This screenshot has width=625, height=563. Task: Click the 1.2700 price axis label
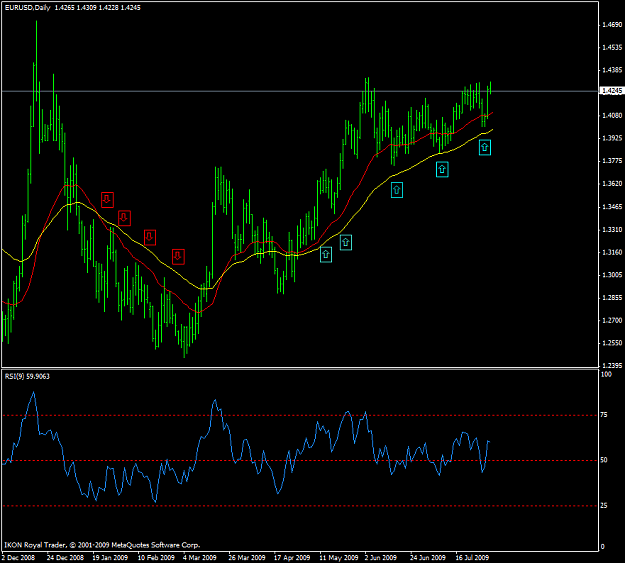612,321
